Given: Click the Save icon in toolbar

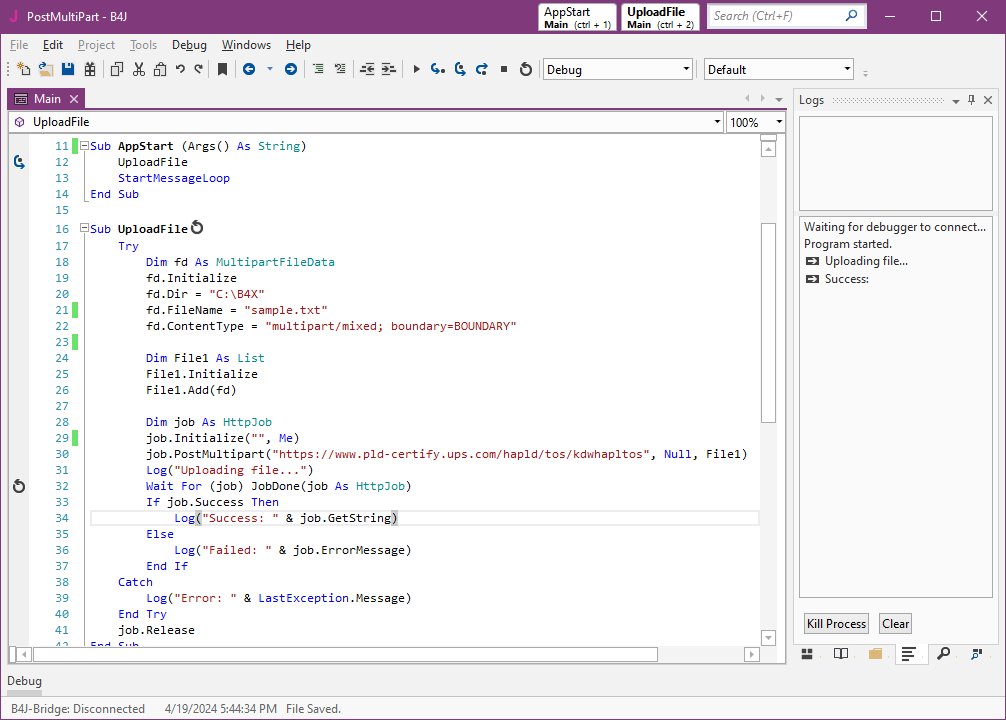Looking at the screenshot, I should tap(68, 69).
